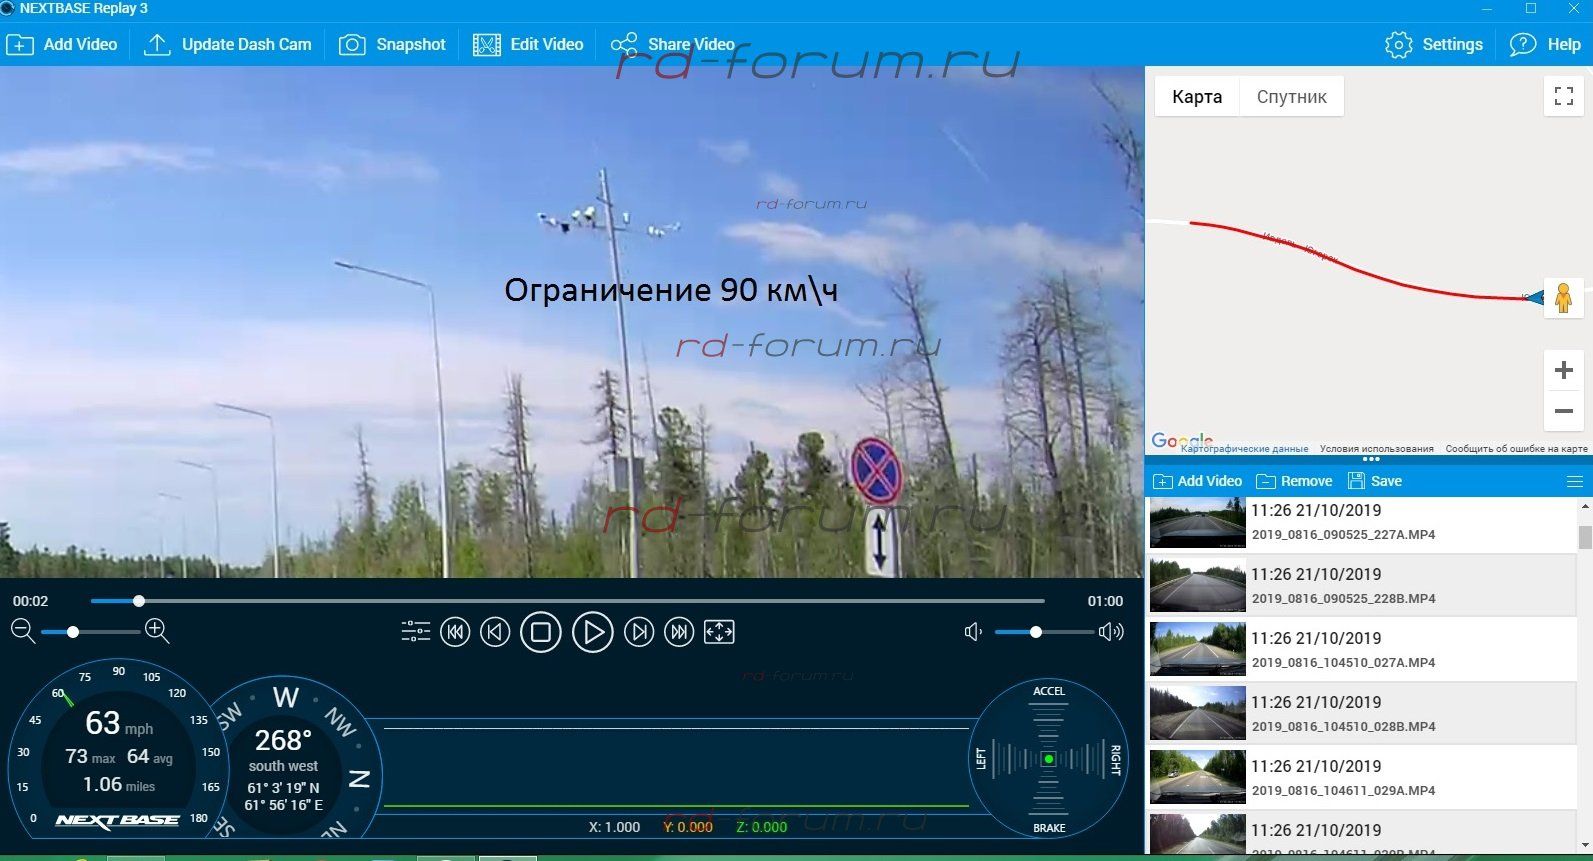Set maximum volume with the loud speaker icon
1593x861 pixels.
coord(1111,632)
